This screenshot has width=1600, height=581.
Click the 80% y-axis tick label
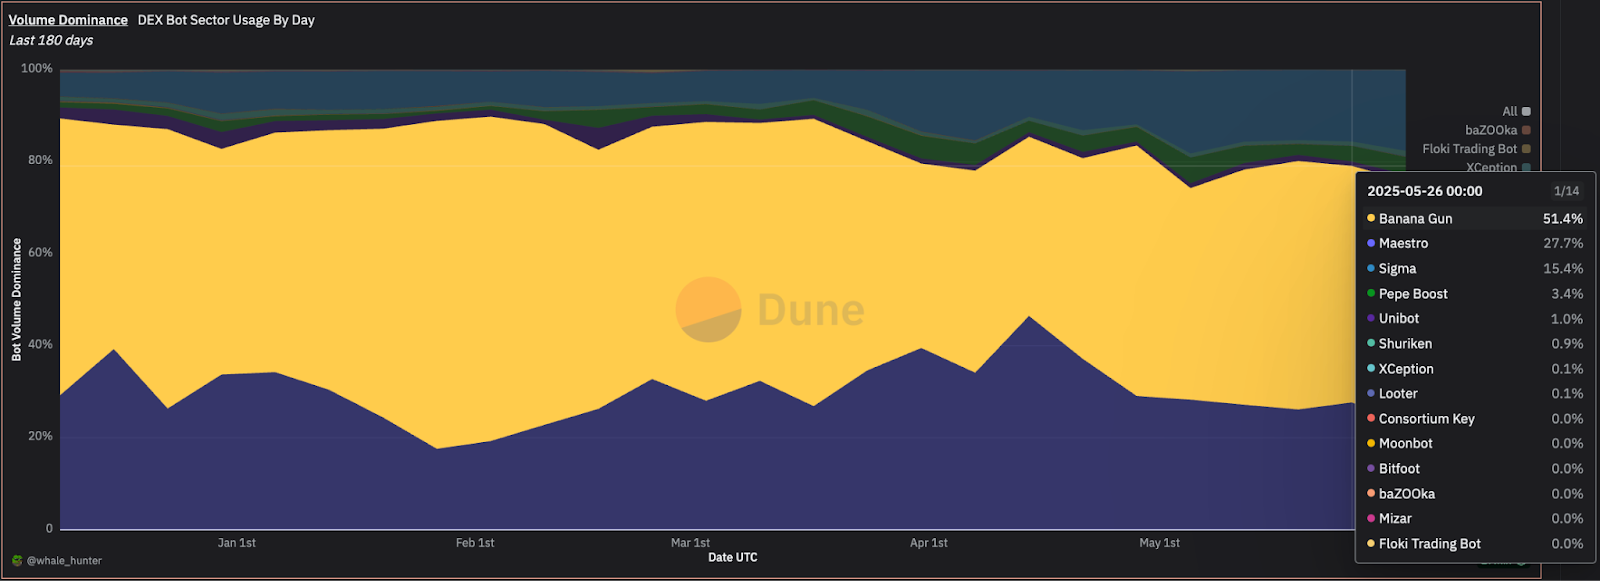click(x=40, y=160)
